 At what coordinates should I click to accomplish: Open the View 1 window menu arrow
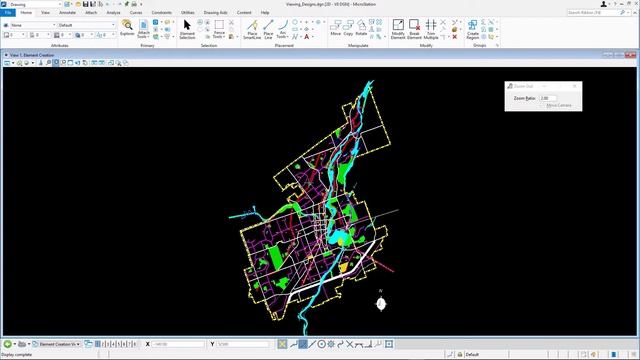[x=6, y=55]
